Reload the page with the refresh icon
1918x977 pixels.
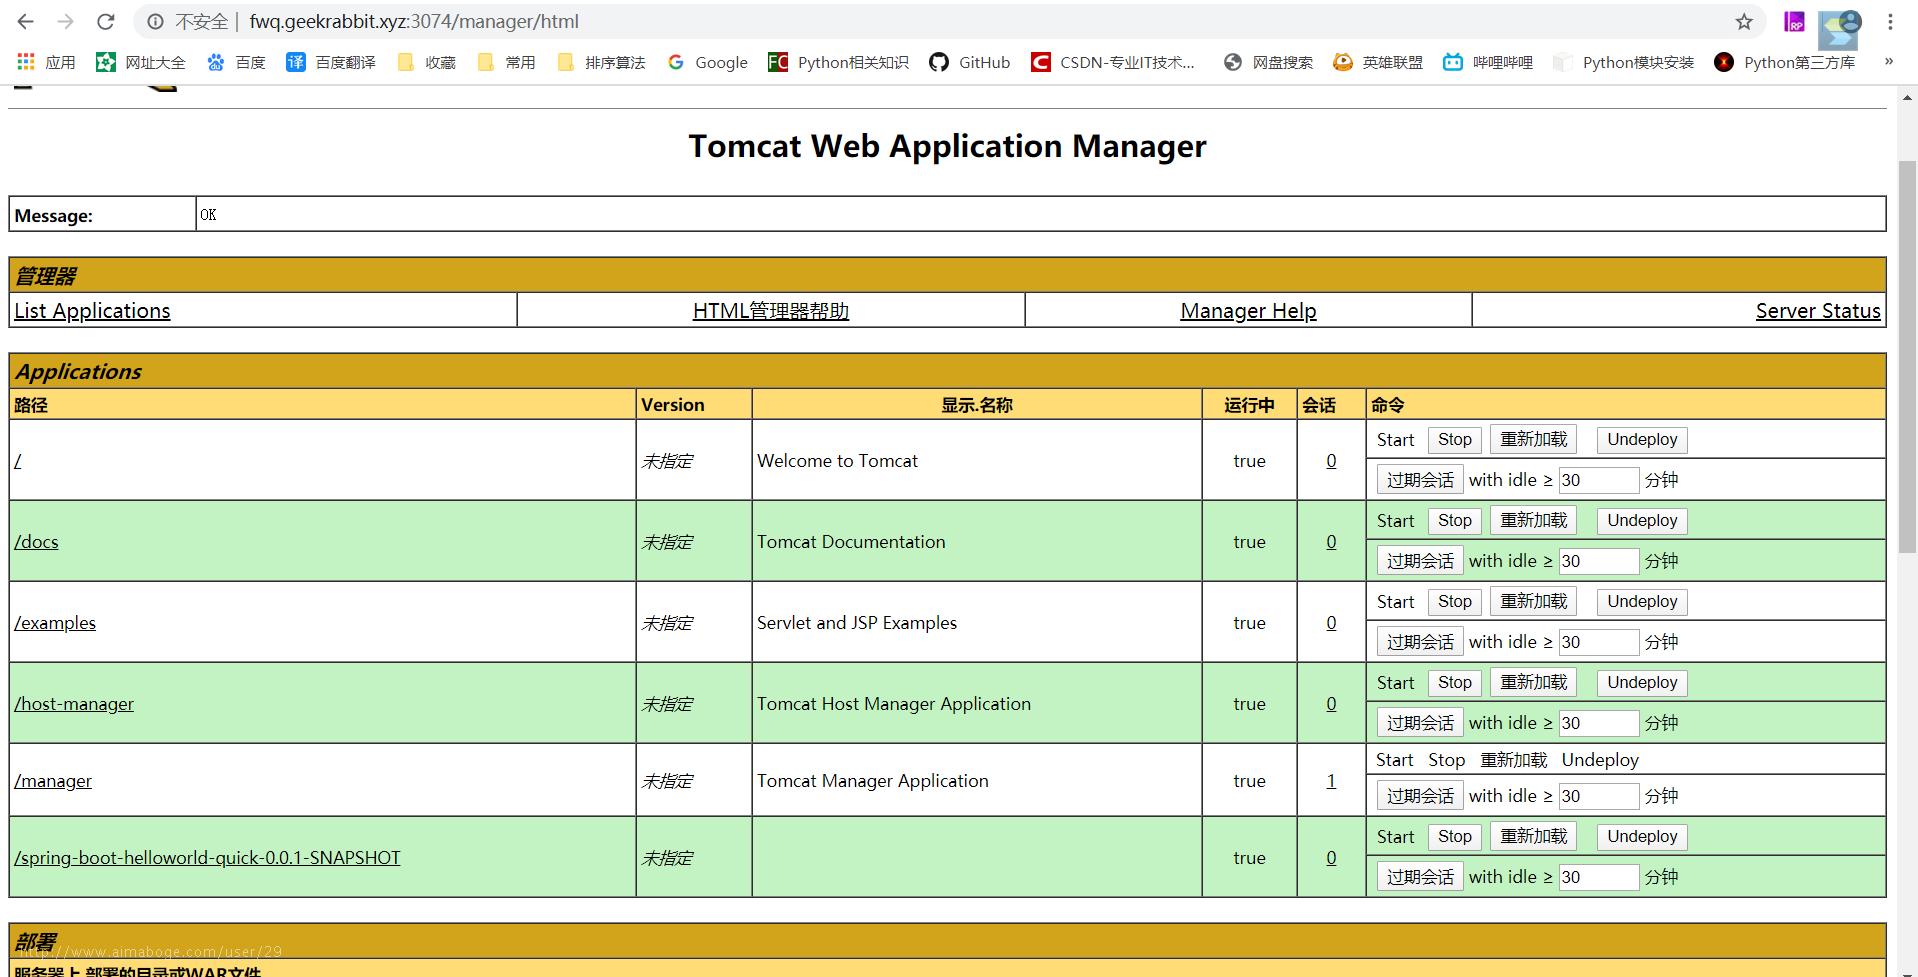pyautogui.click(x=106, y=21)
